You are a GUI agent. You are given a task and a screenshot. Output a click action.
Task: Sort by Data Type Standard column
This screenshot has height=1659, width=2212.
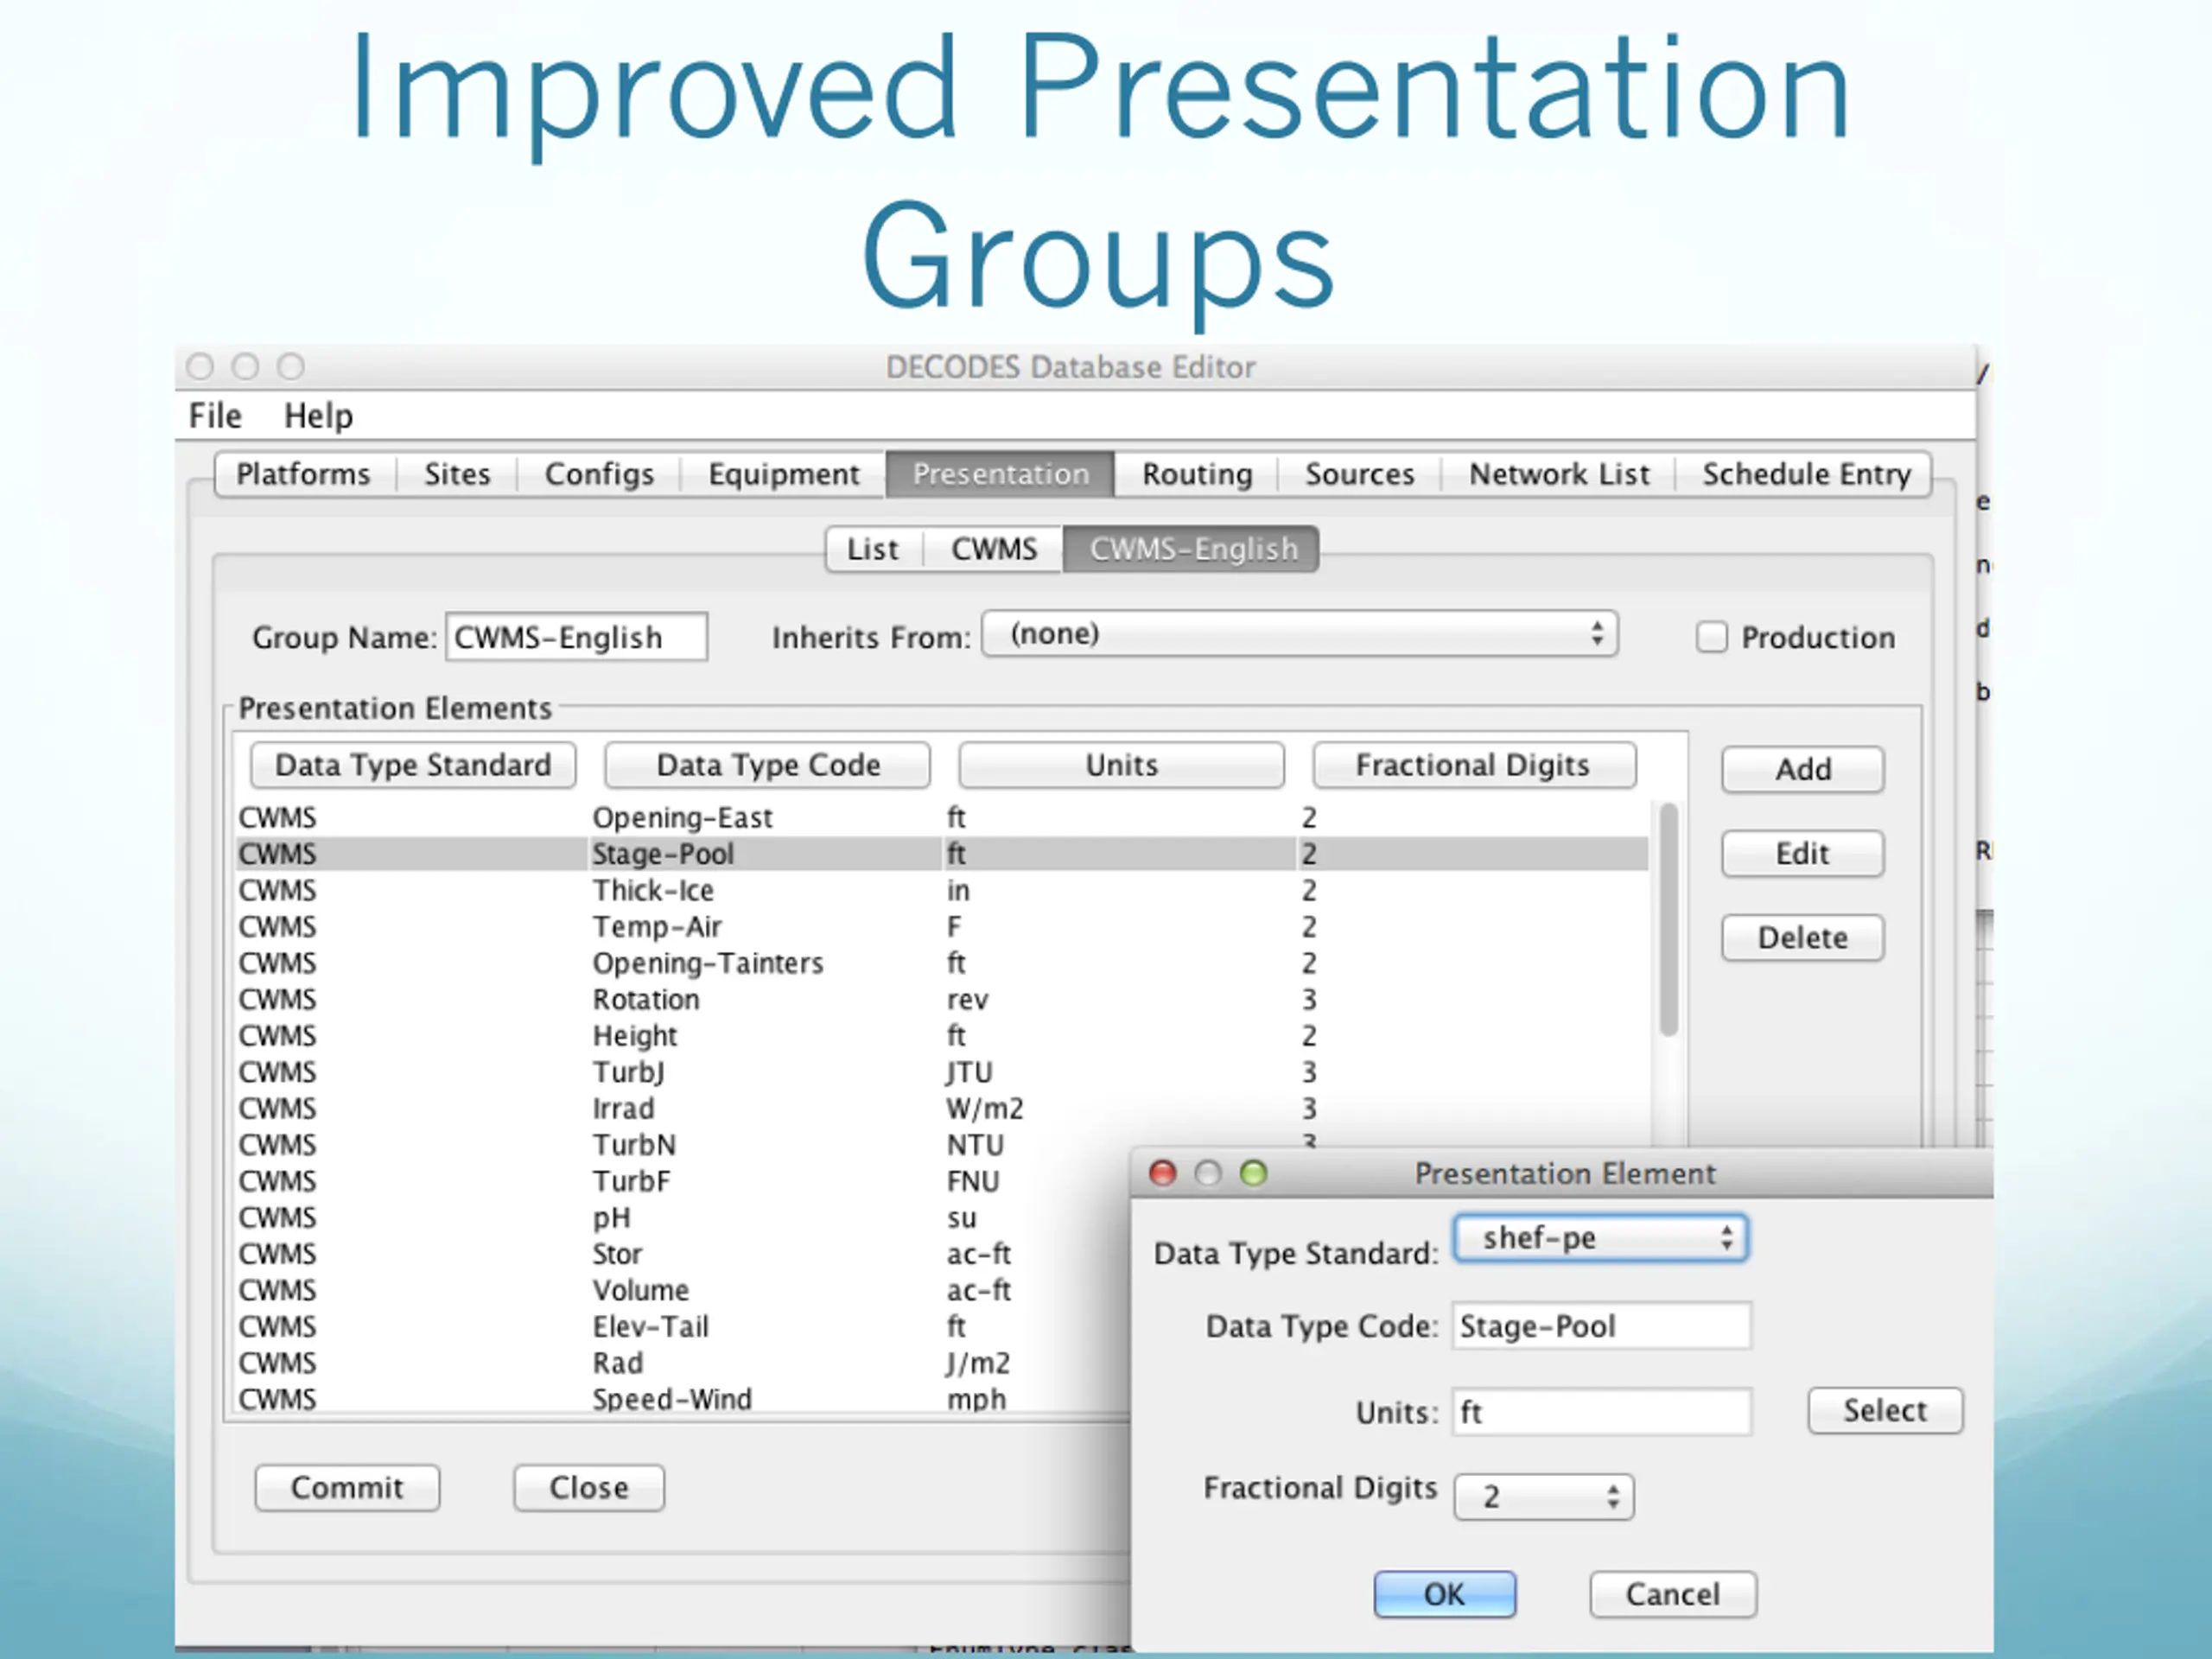pyautogui.click(x=413, y=765)
